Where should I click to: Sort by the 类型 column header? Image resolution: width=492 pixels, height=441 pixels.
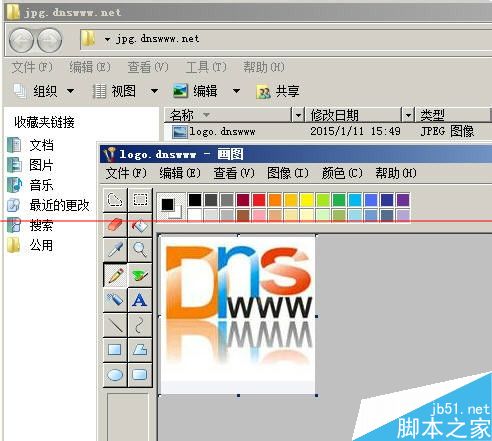453,116
